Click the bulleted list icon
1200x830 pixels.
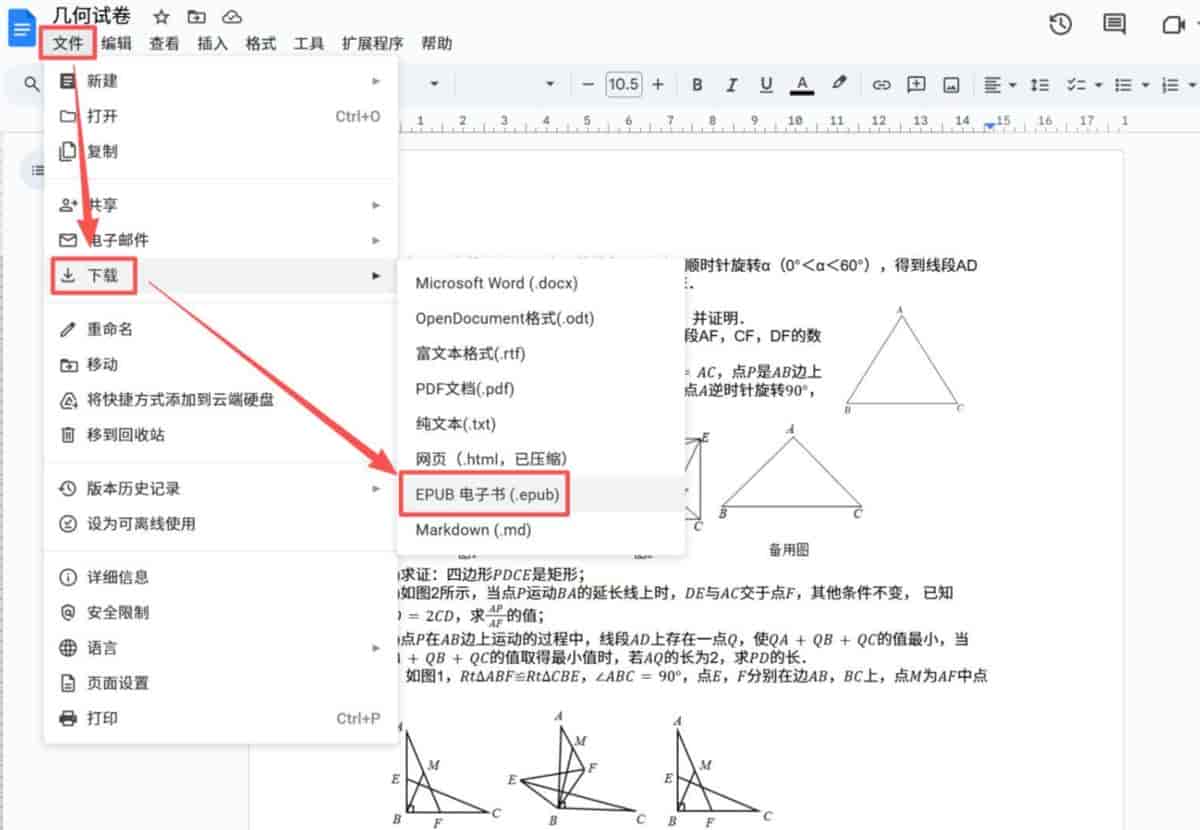tap(1124, 85)
